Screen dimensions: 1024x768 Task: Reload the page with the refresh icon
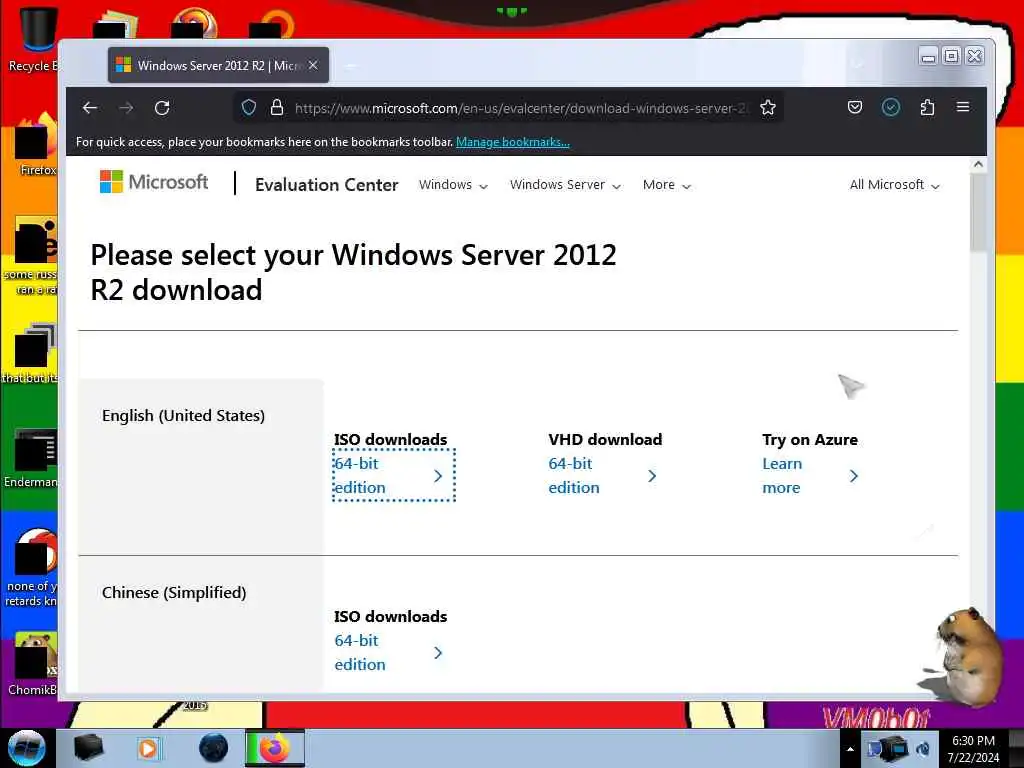coord(162,108)
